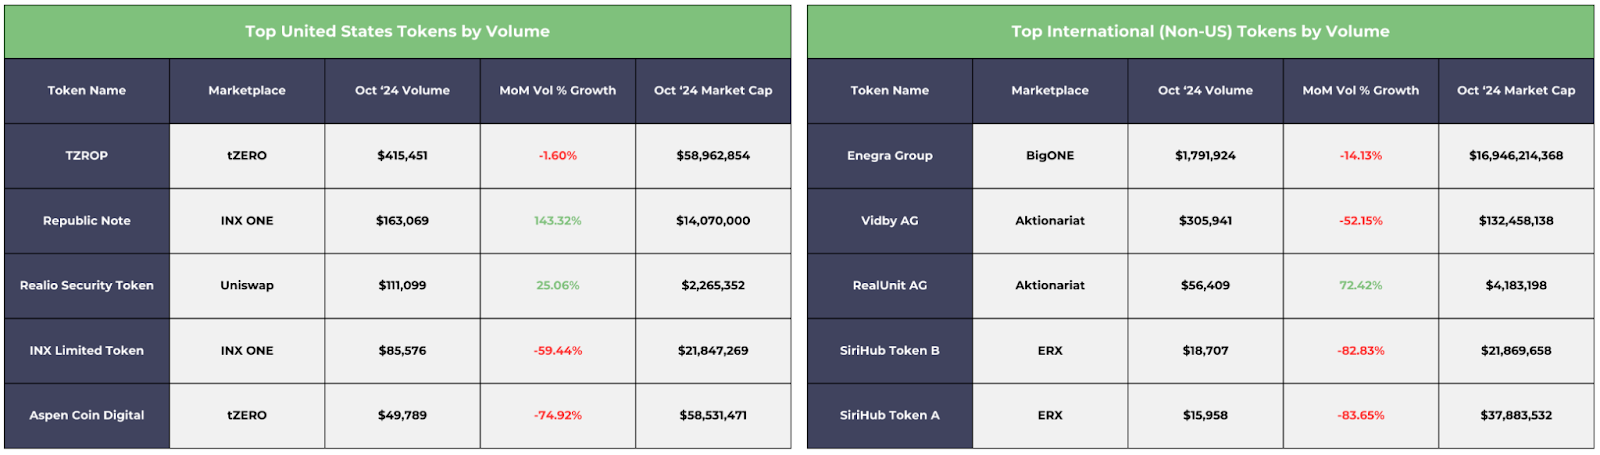
Task: Click the $415,451 volume value
Action: click(x=403, y=156)
